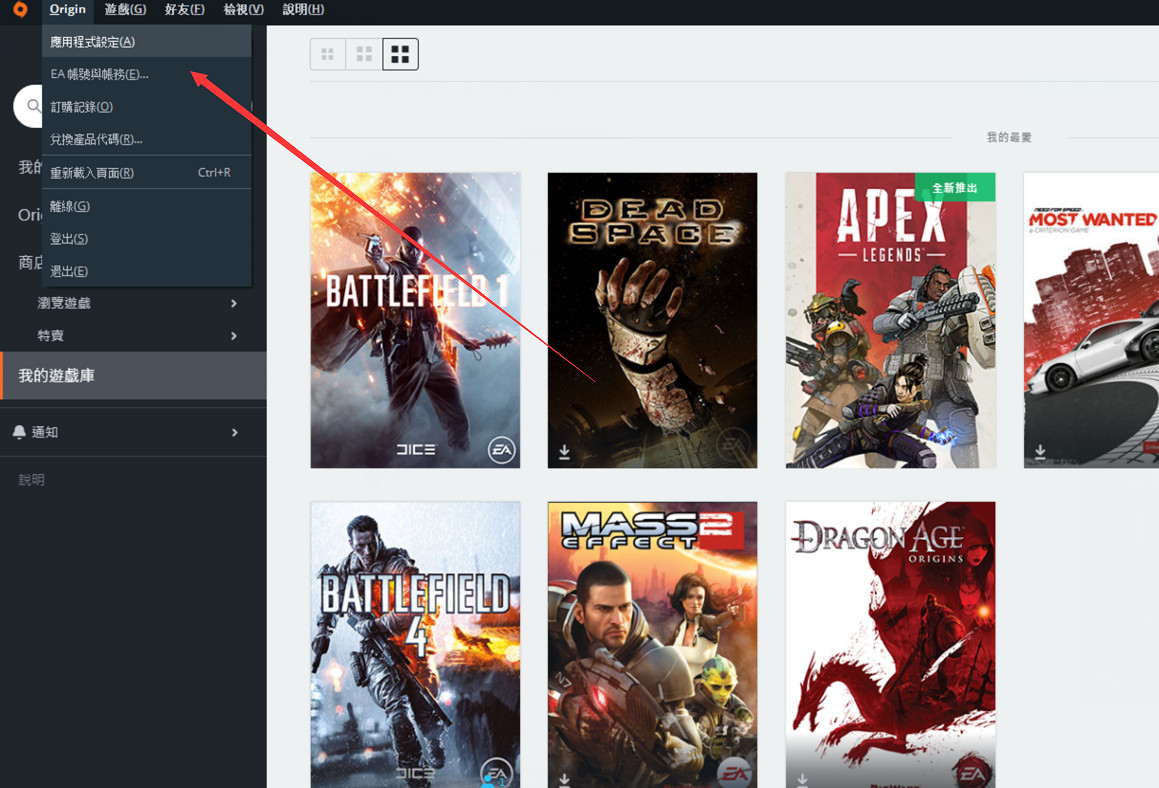The image size is (1159, 788).
Task: Select the large grid view icon
Action: pyautogui.click(x=400, y=54)
